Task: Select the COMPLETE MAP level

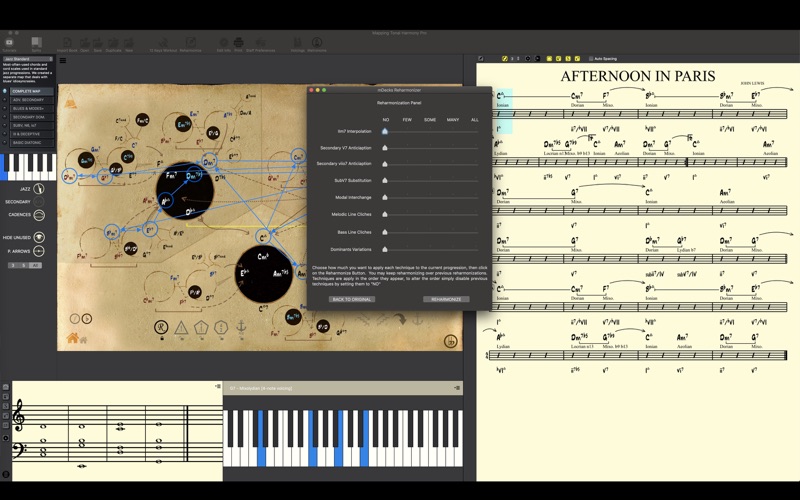Action: pos(32,91)
